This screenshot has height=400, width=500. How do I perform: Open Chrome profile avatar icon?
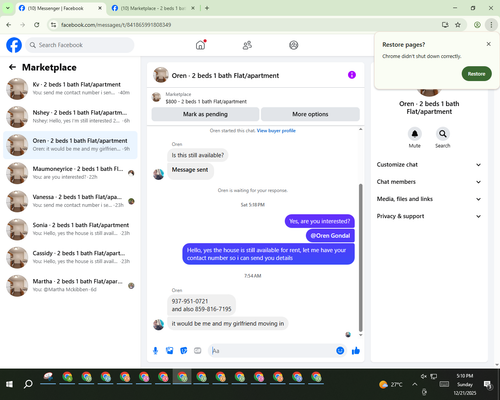coord(477,25)
